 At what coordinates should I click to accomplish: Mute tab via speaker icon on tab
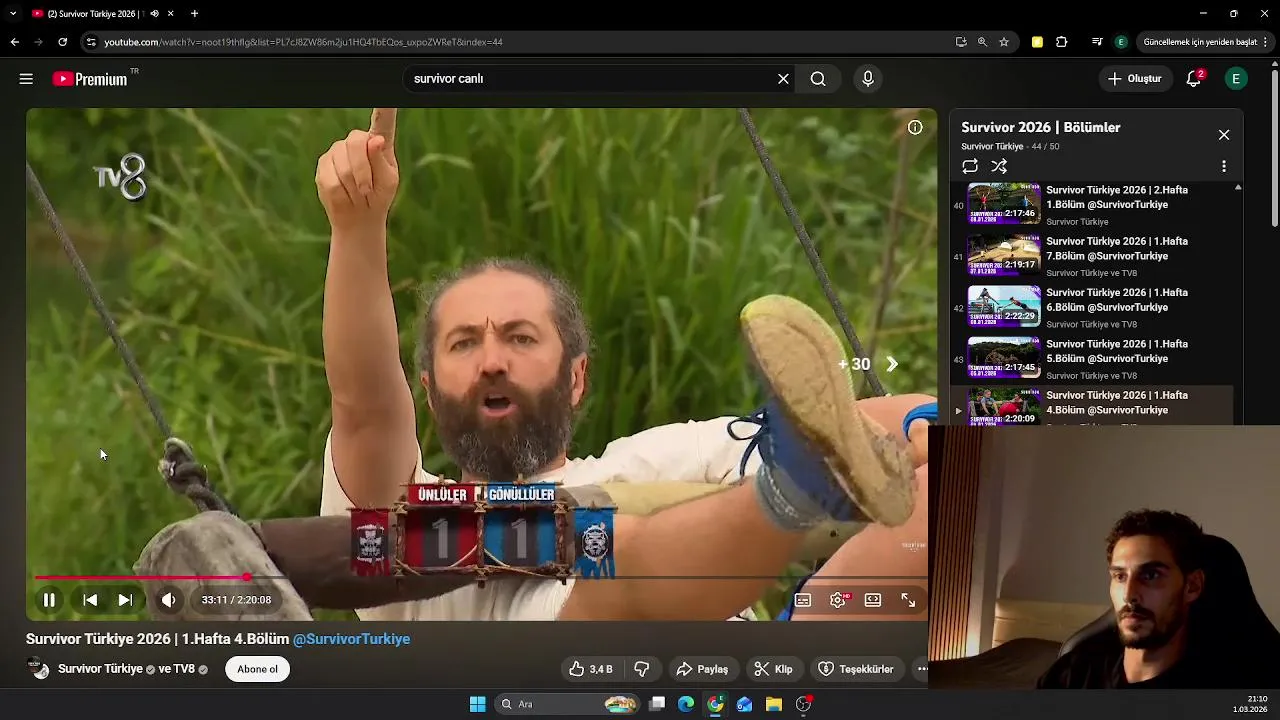154,14
